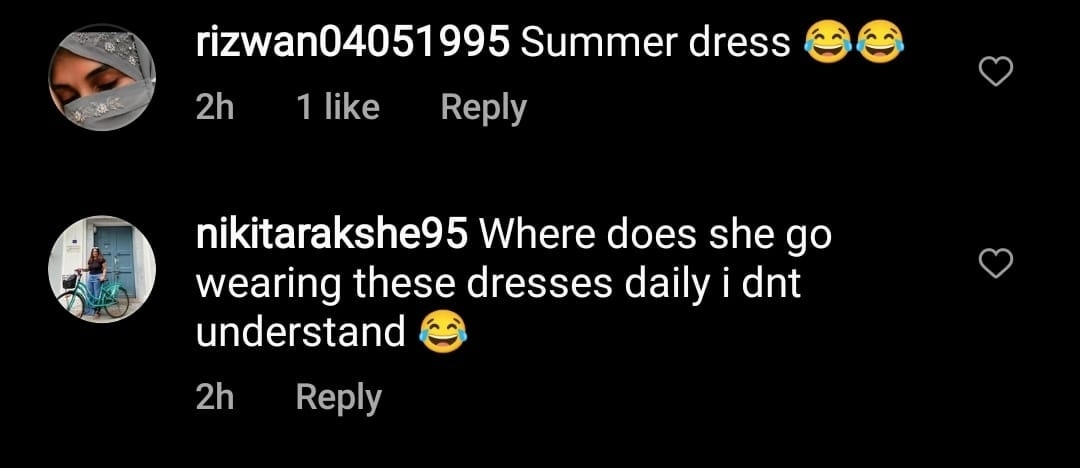Image resolution: width=1080 pixels, height=468 pixels.
Task: Click 'i dnt' in nikitarakshe95's comment
Action: (x=759, y=284)
